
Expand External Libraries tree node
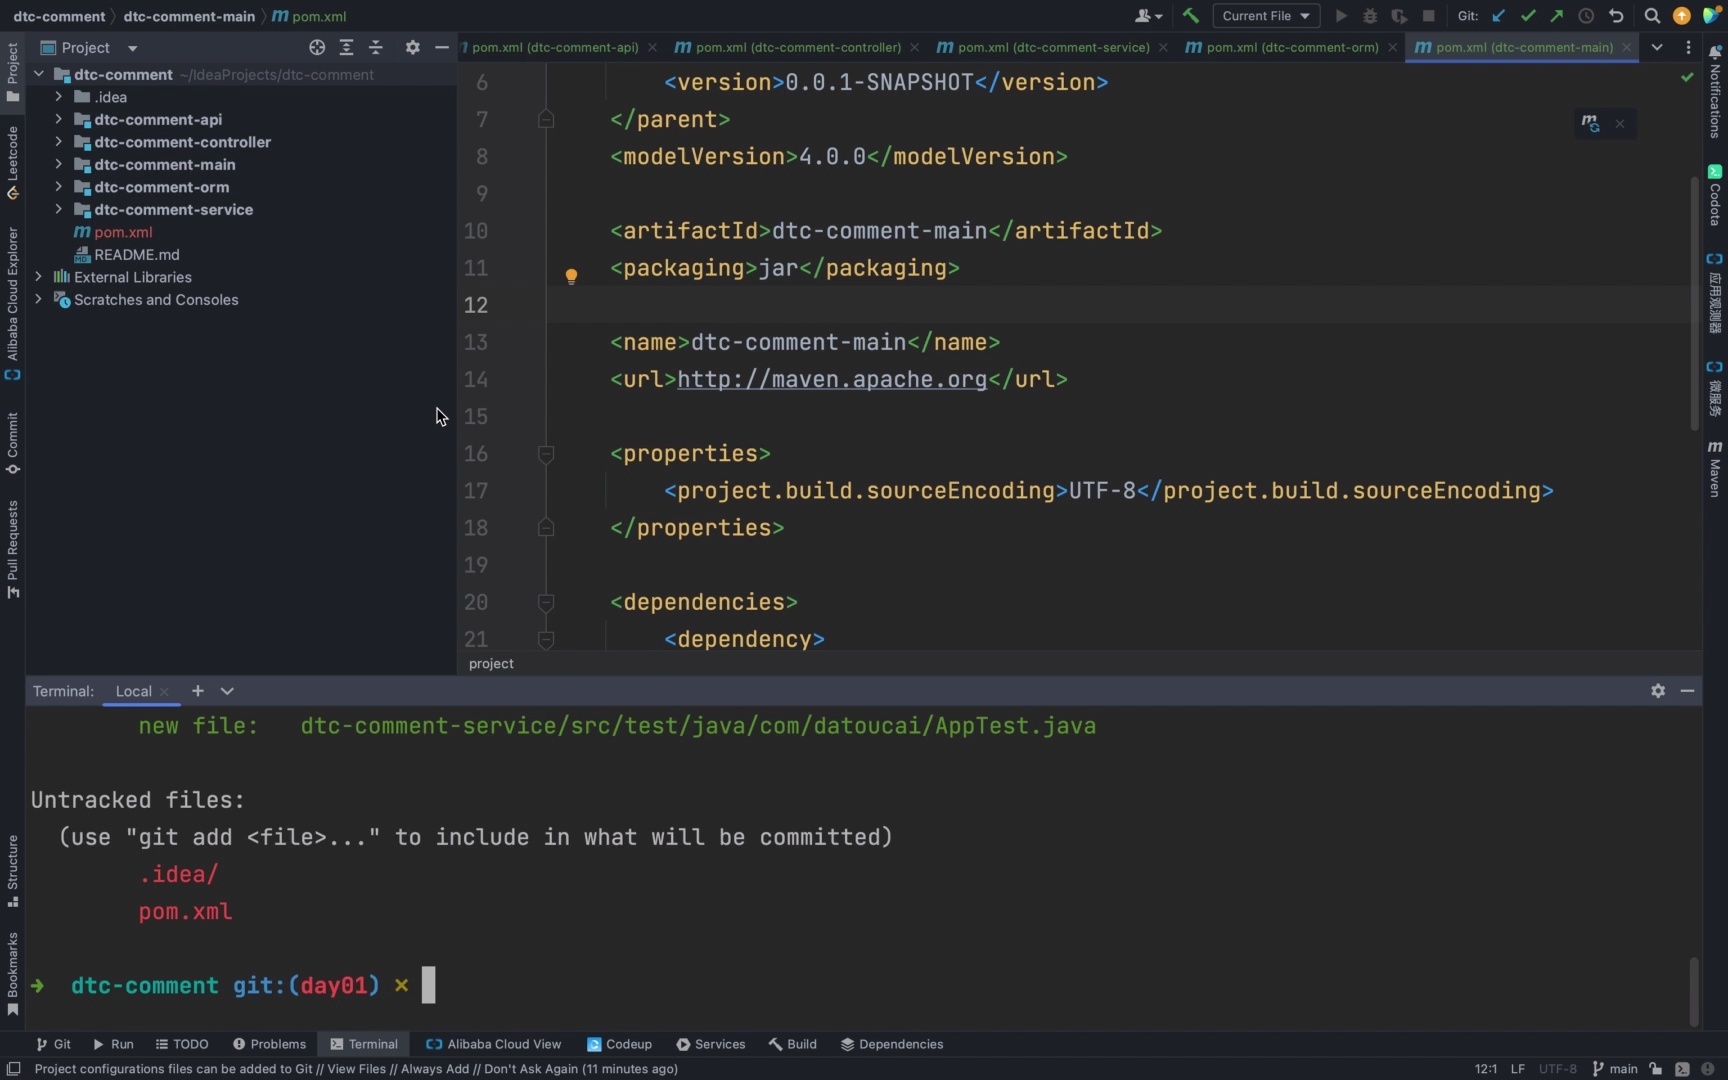[x=38, y=277]
